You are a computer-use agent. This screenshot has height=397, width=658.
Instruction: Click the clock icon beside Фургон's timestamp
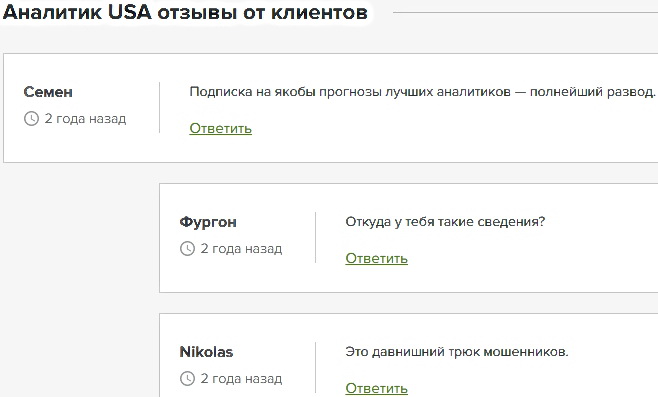click(187, 249)
